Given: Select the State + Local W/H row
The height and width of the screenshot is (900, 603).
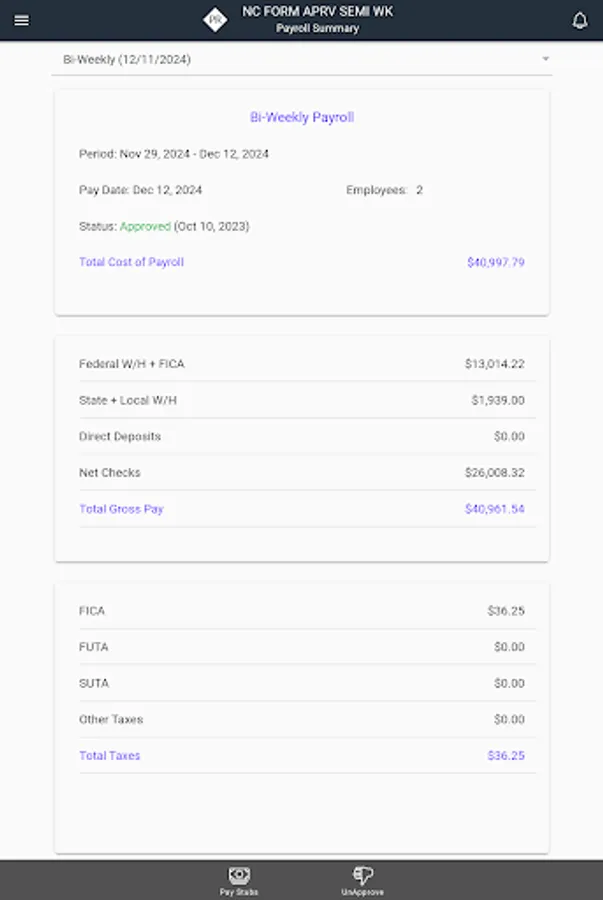Looking at the screenshot, I should coord(301,400).
